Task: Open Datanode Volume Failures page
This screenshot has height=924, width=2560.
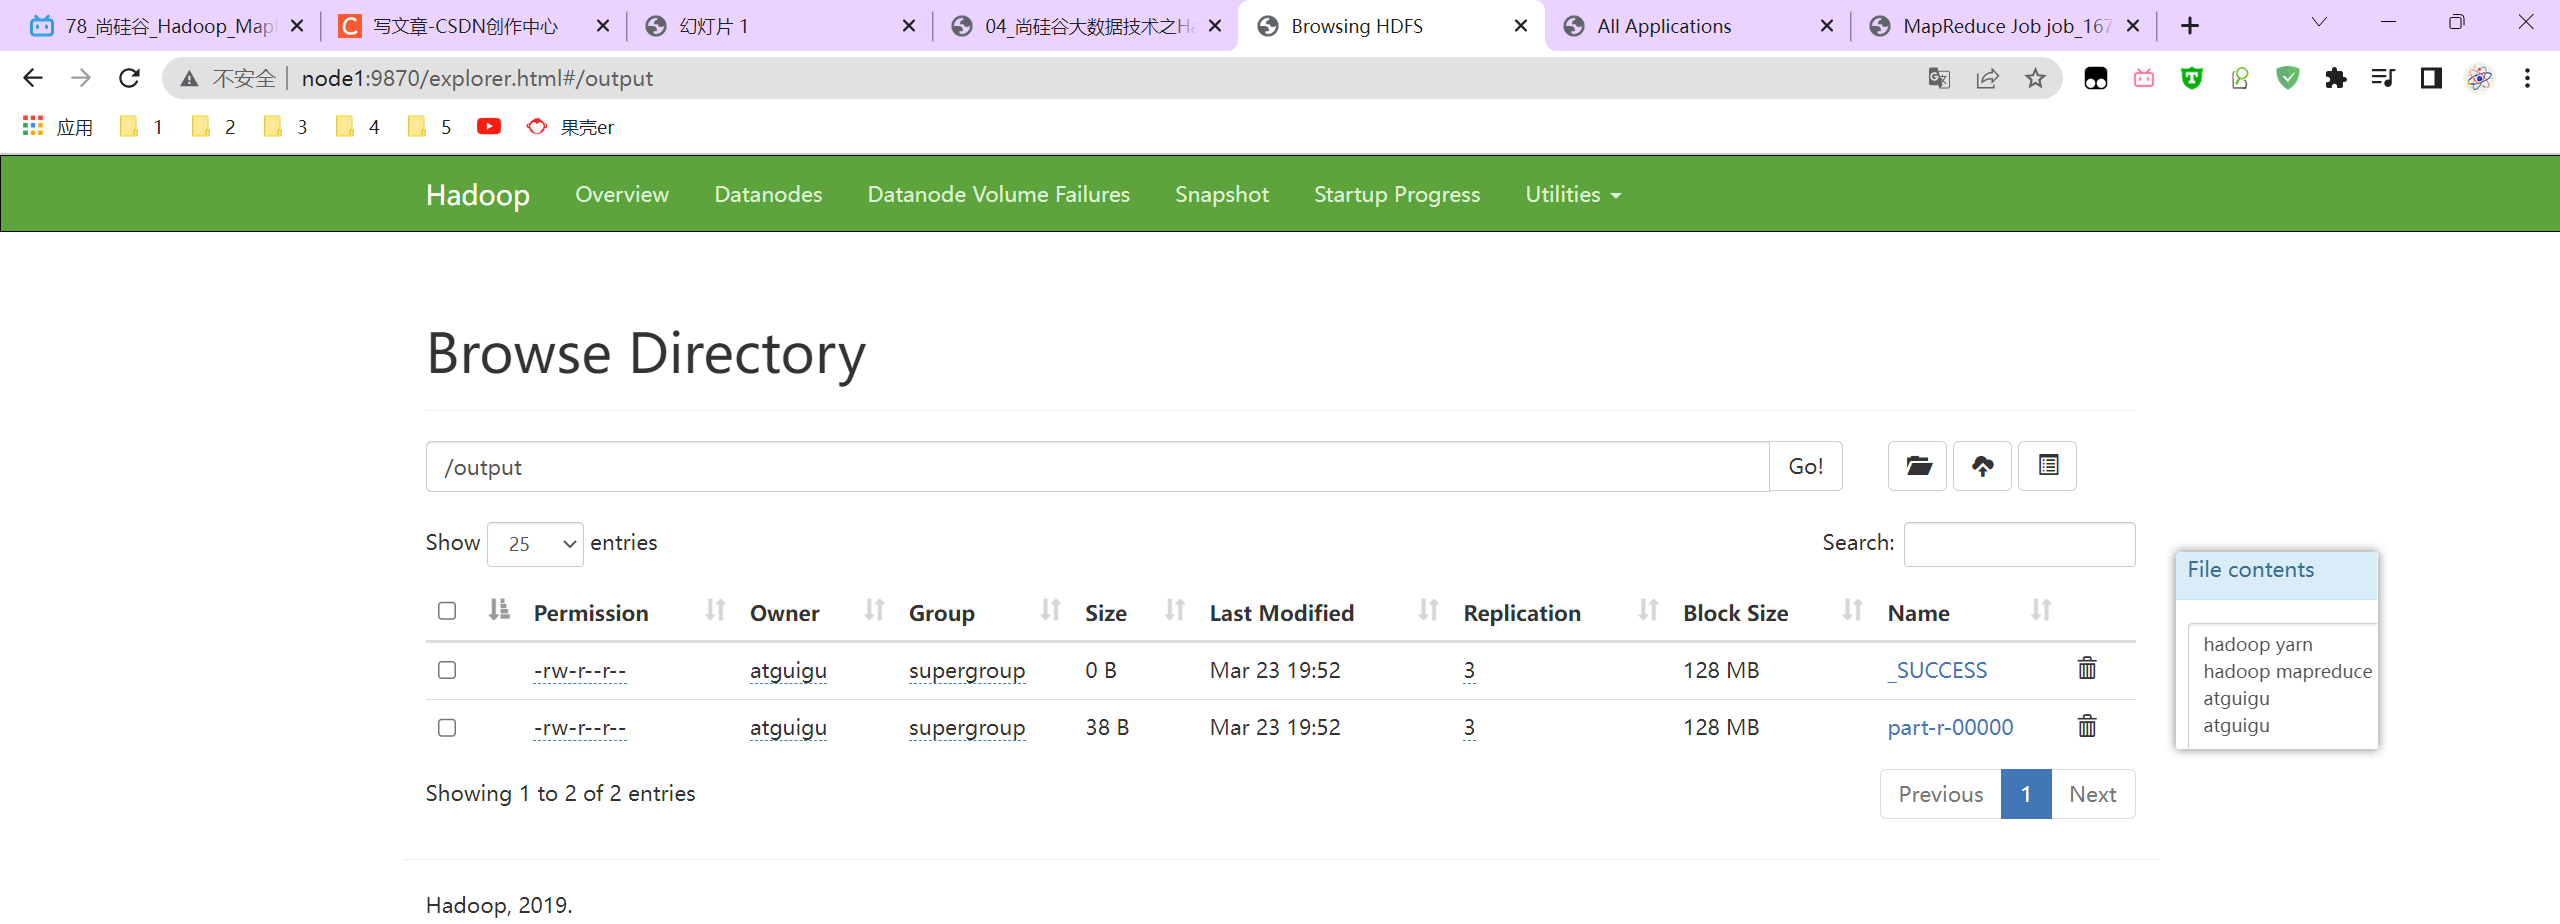Action: point(998,194)
